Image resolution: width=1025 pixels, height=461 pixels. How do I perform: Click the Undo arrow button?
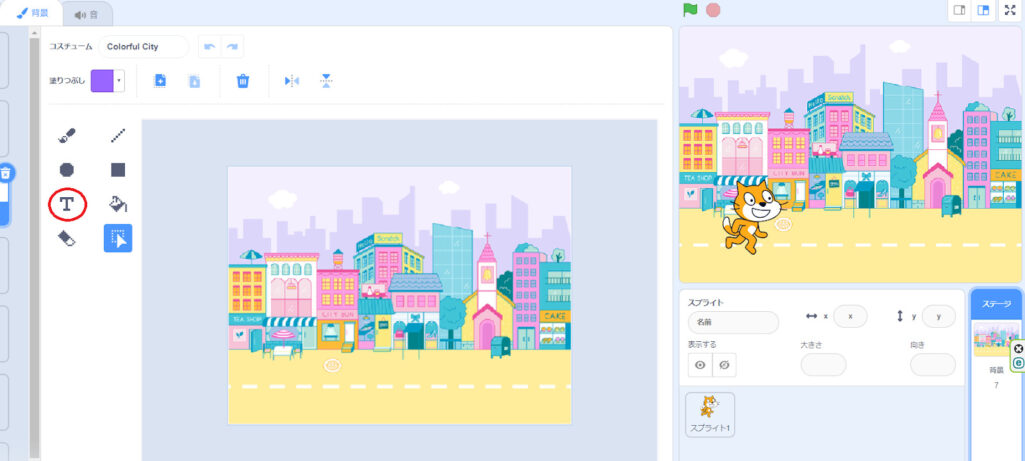click(210, 47)
